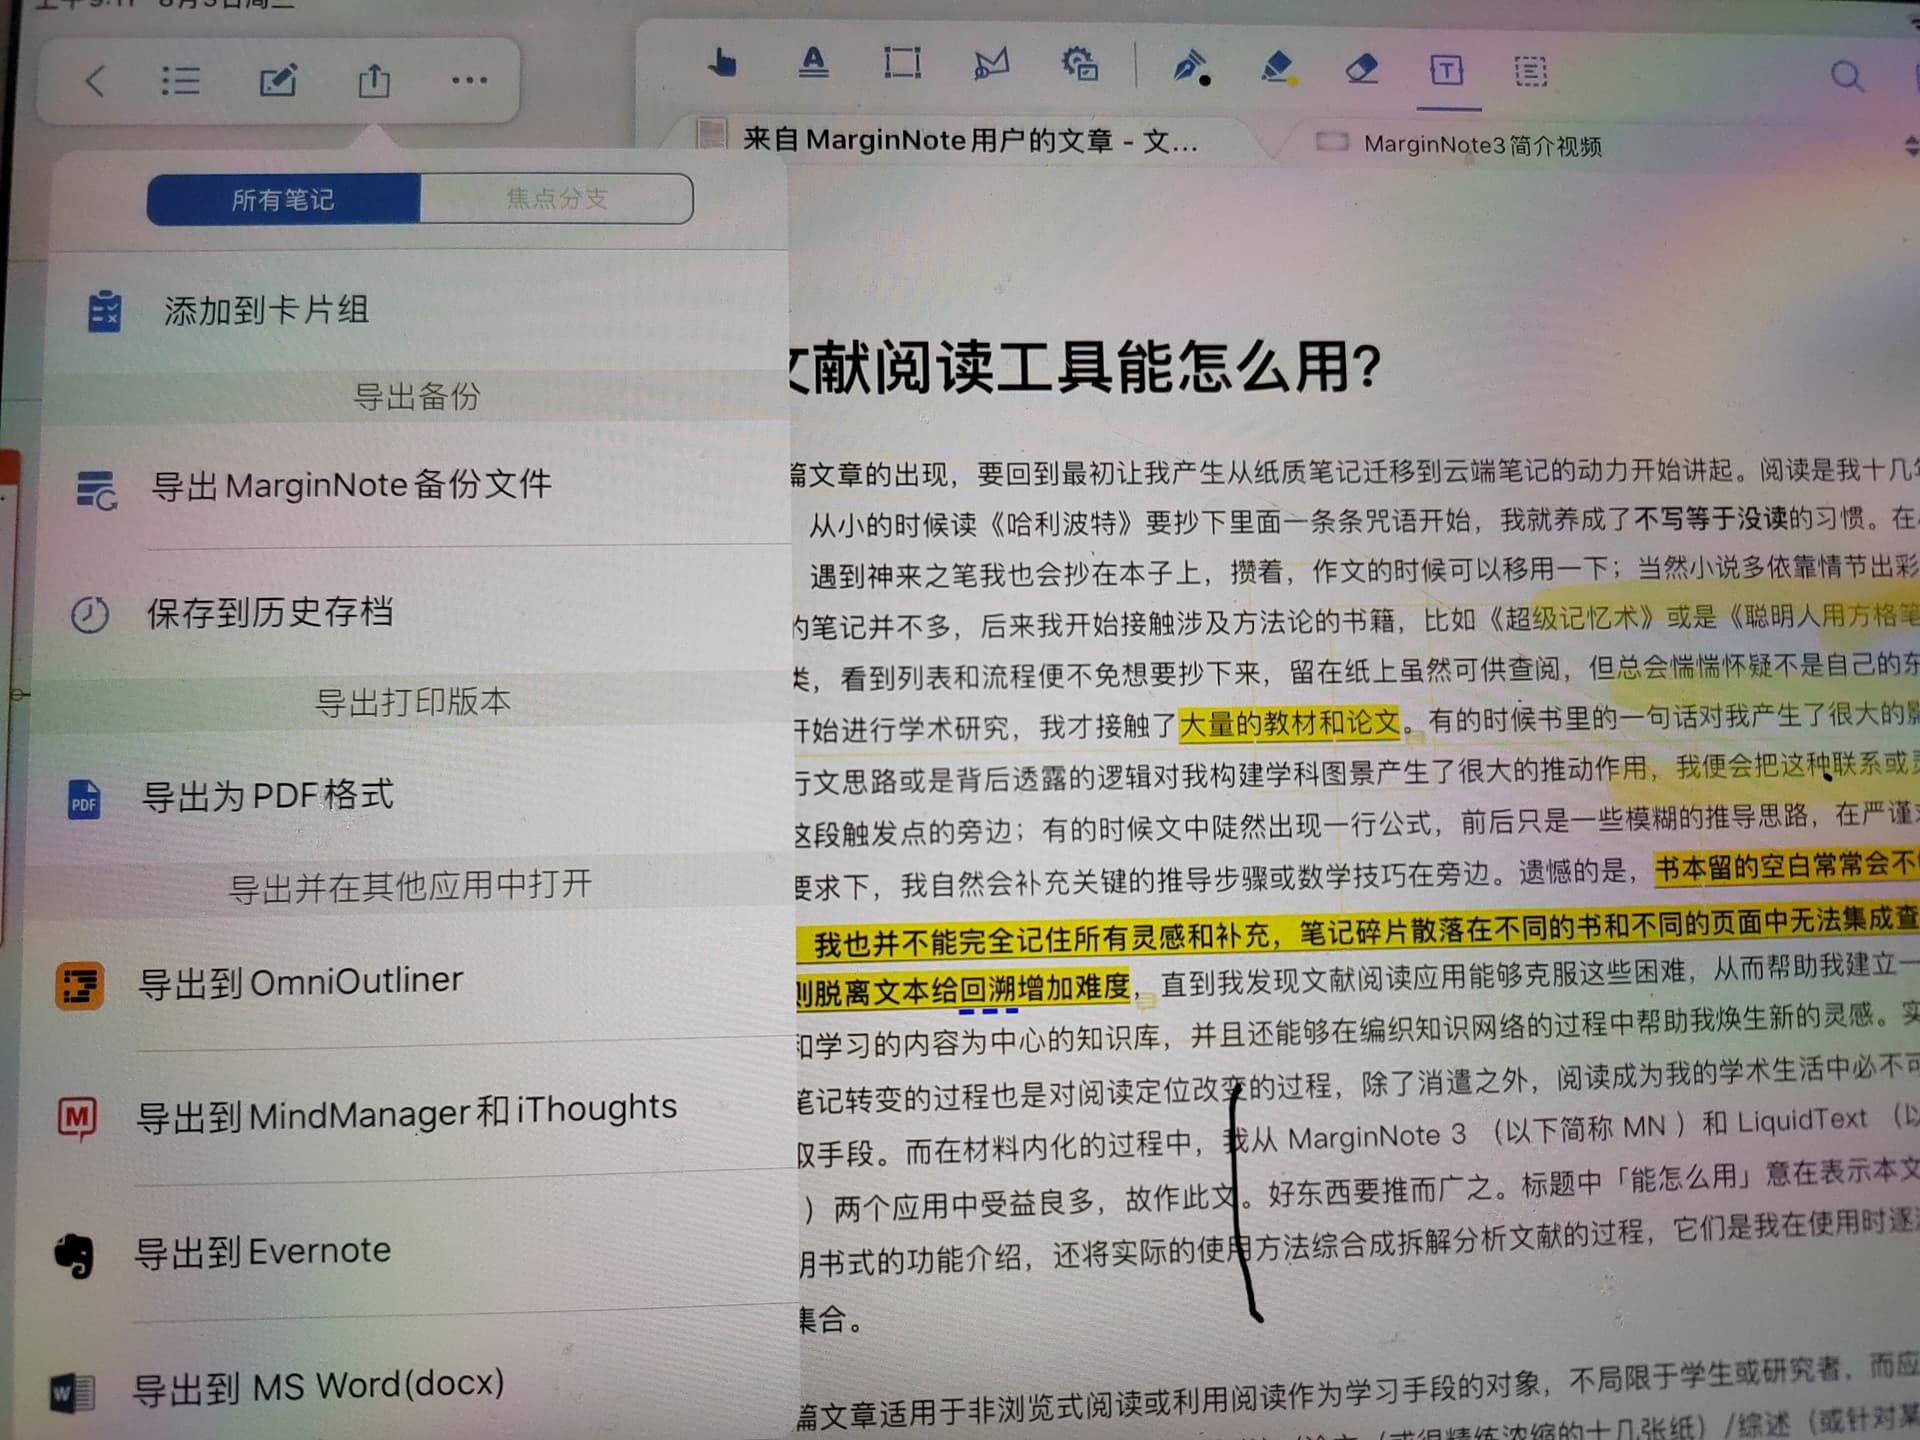Viewport: 1920px width, 1440px height.
Task: Choose 添加到卡片组
Action: pyautogui.click(x=420, y=311)
